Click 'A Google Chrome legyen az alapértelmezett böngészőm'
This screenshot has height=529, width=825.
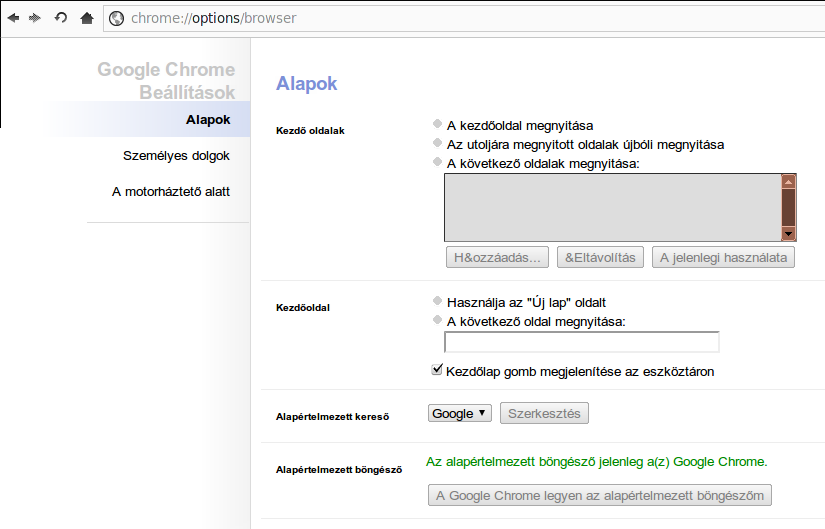pos(600,495)
